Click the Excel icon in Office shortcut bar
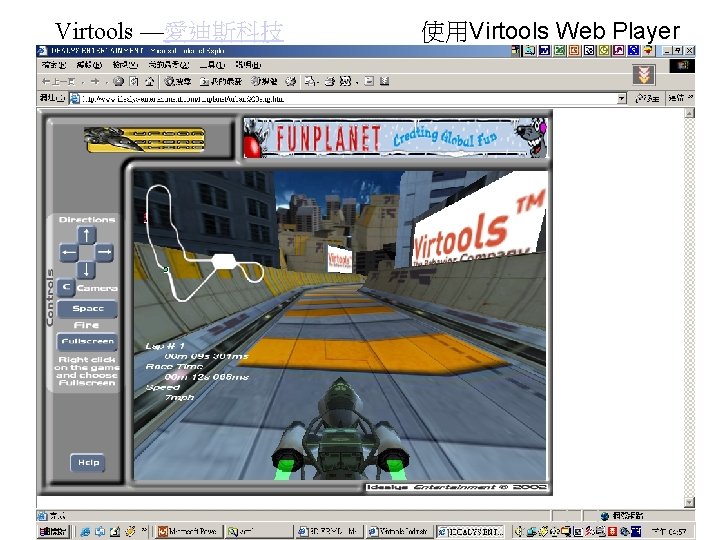This screenshot has width=720, height=540. click(559, 51)
